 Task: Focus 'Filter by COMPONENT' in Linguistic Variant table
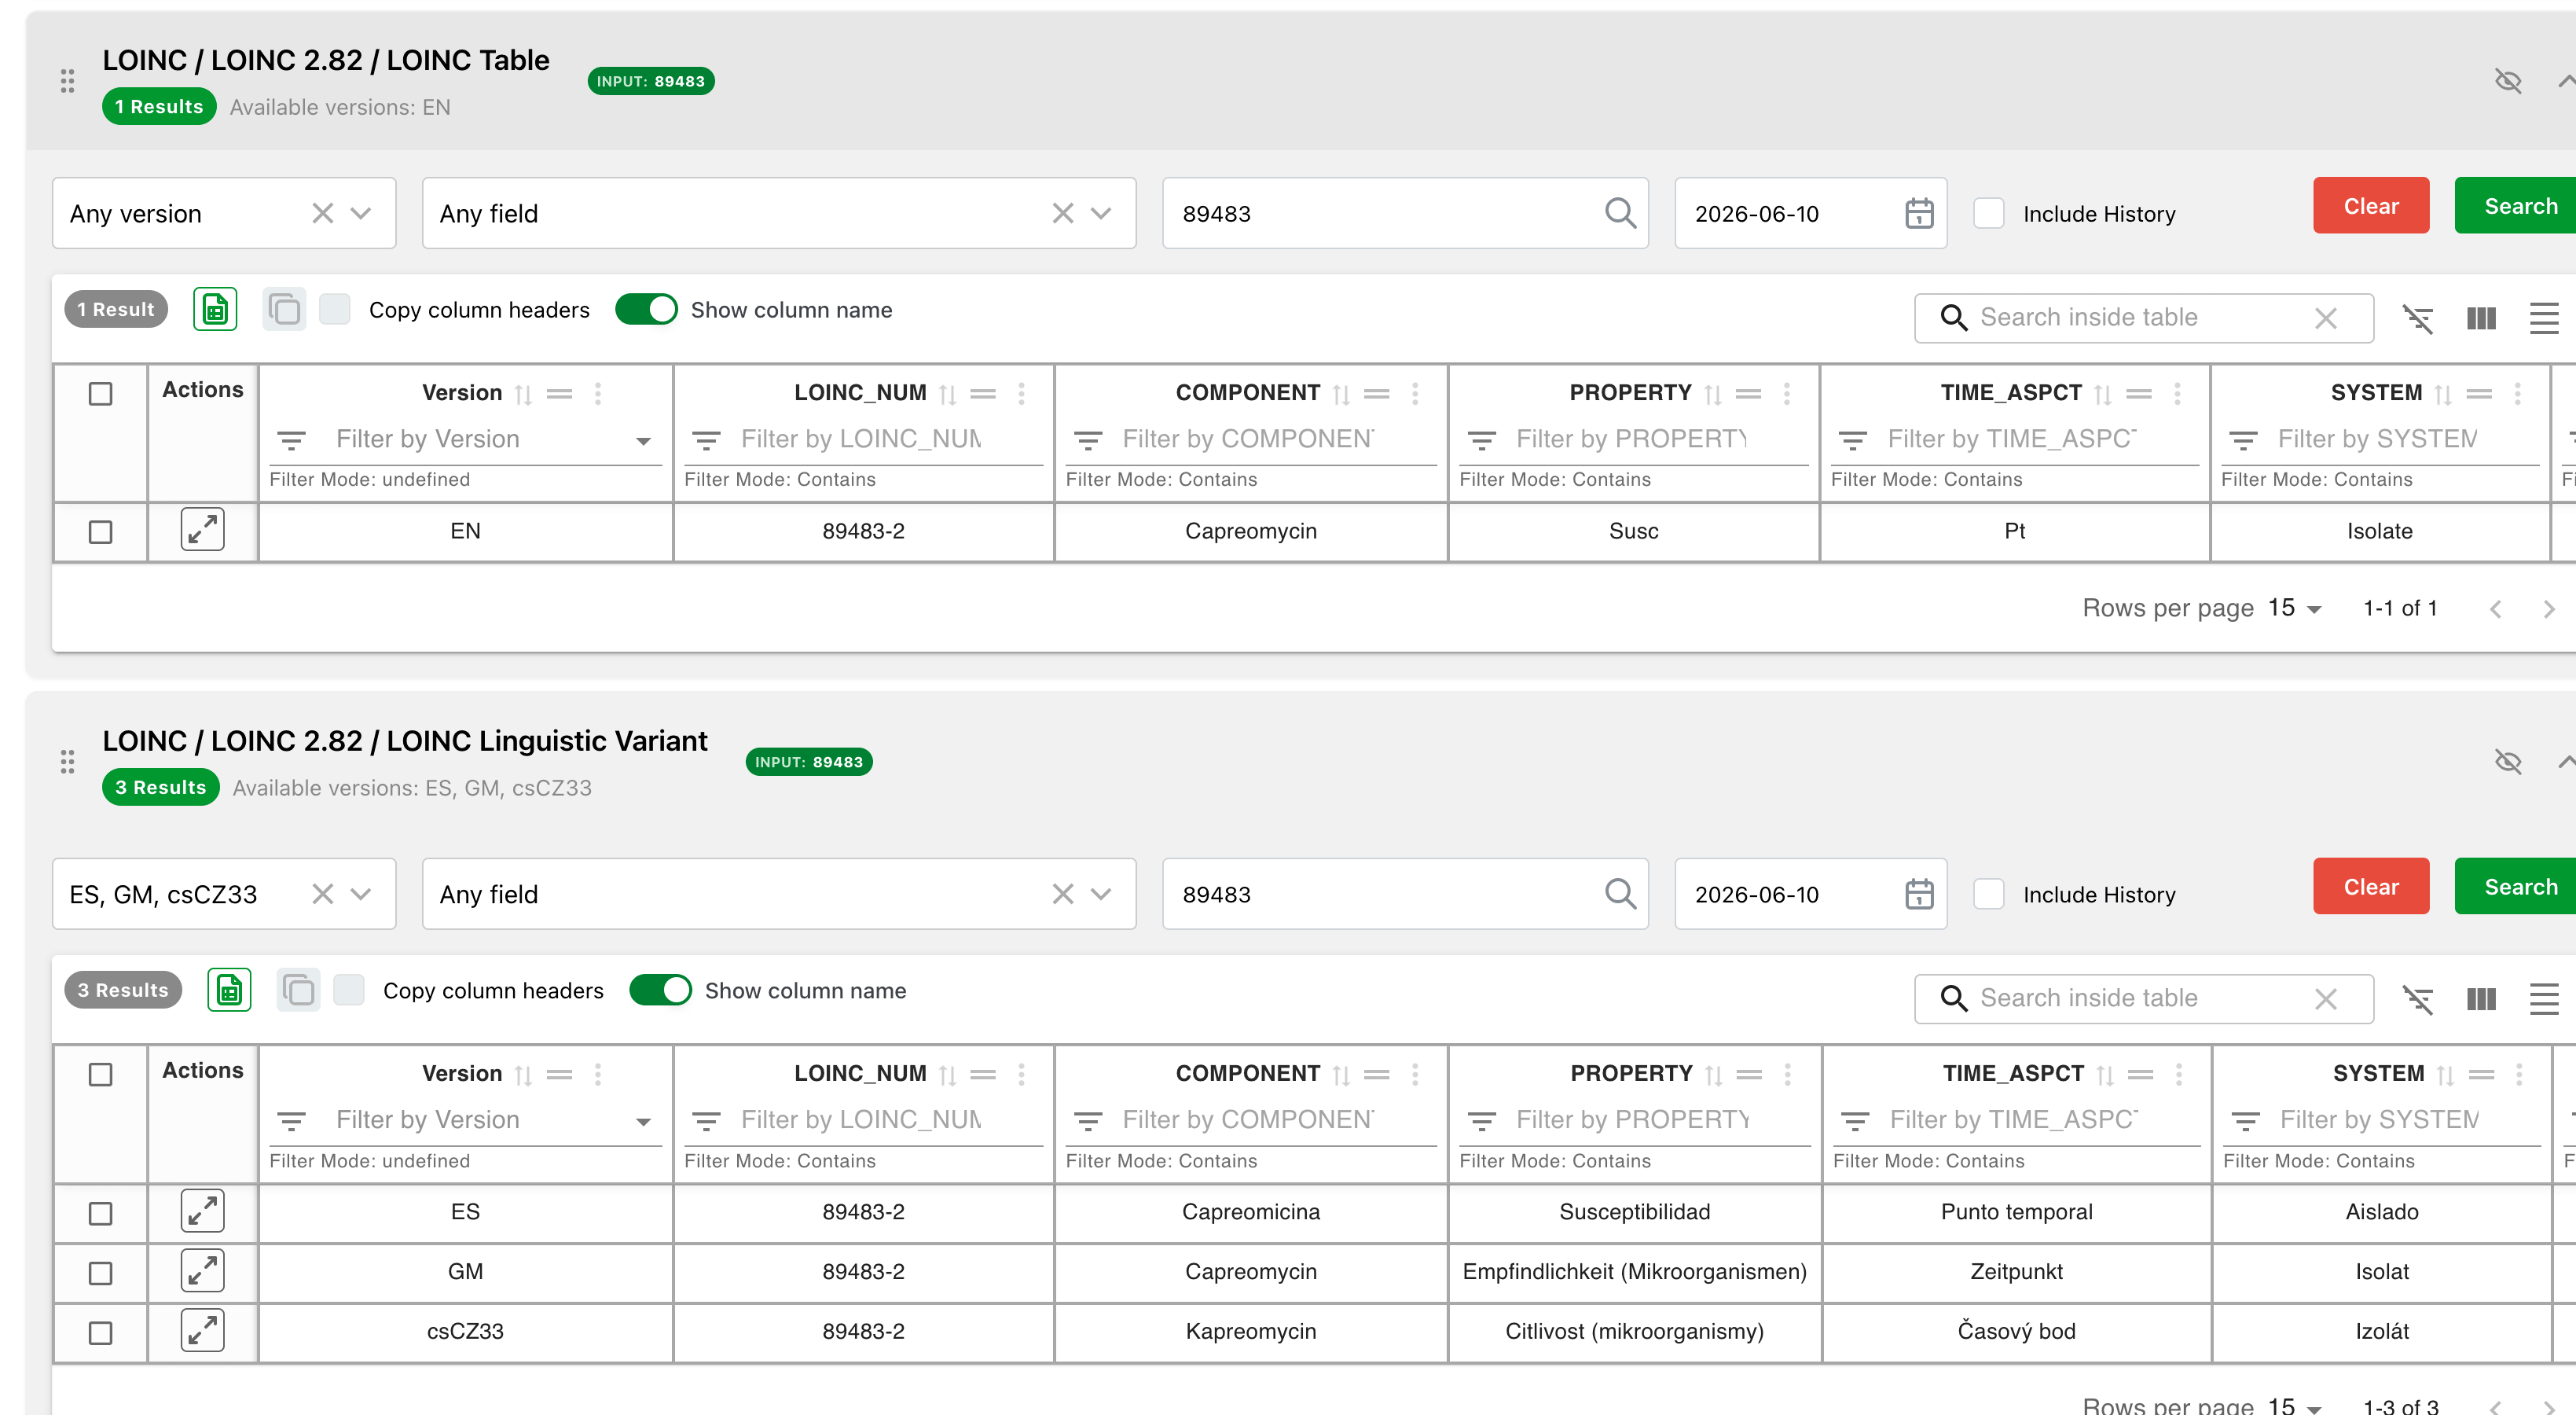(1250, 1120)
